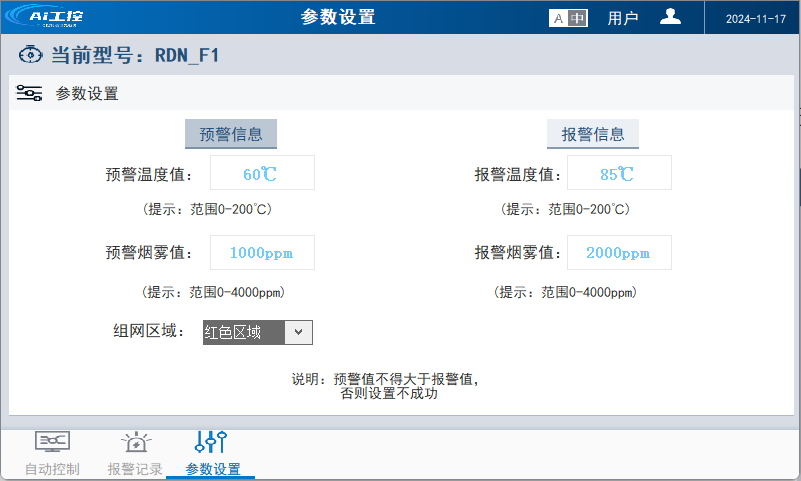Edit the 报警烟雾值 field showing 2000ppm
The width and height of the screenshot is (801, 481).
(619, 252)
